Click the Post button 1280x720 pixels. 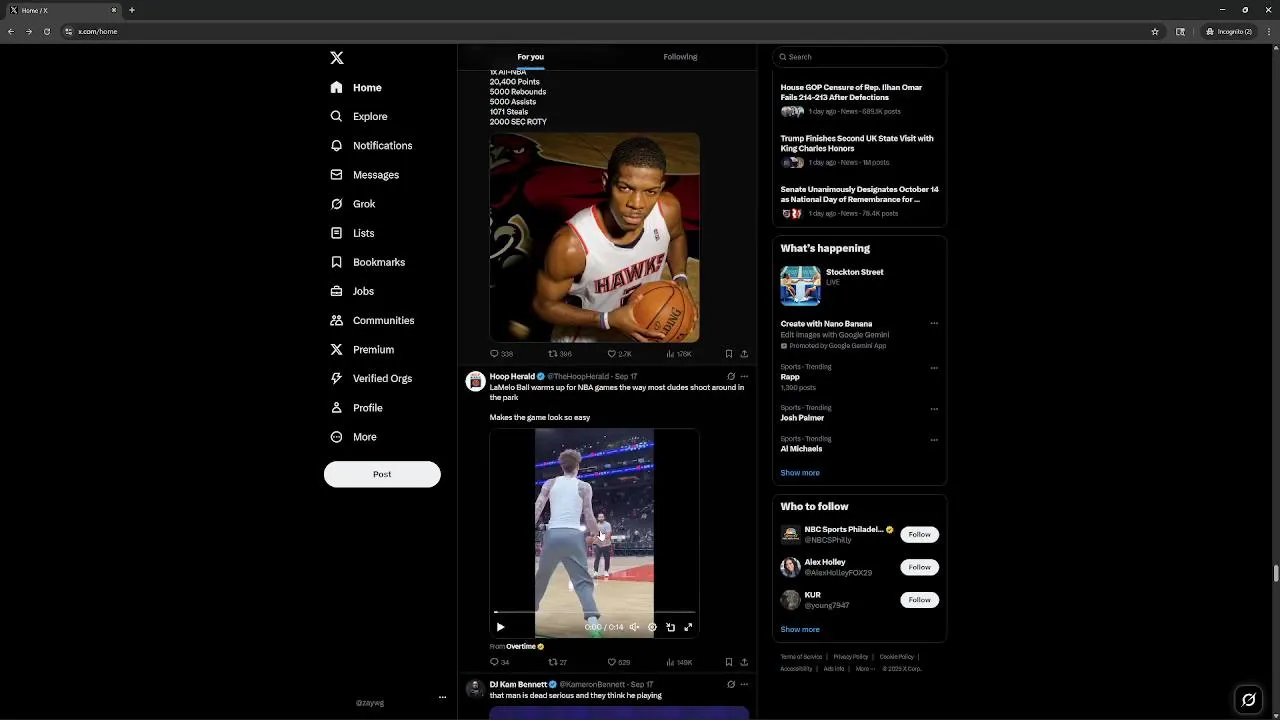point(382,474)
